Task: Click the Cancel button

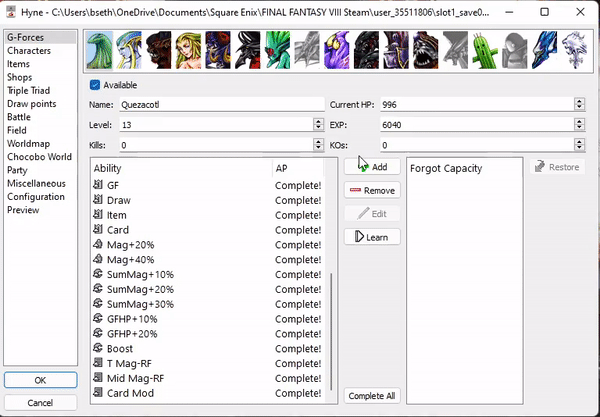Action: [41, 403]
